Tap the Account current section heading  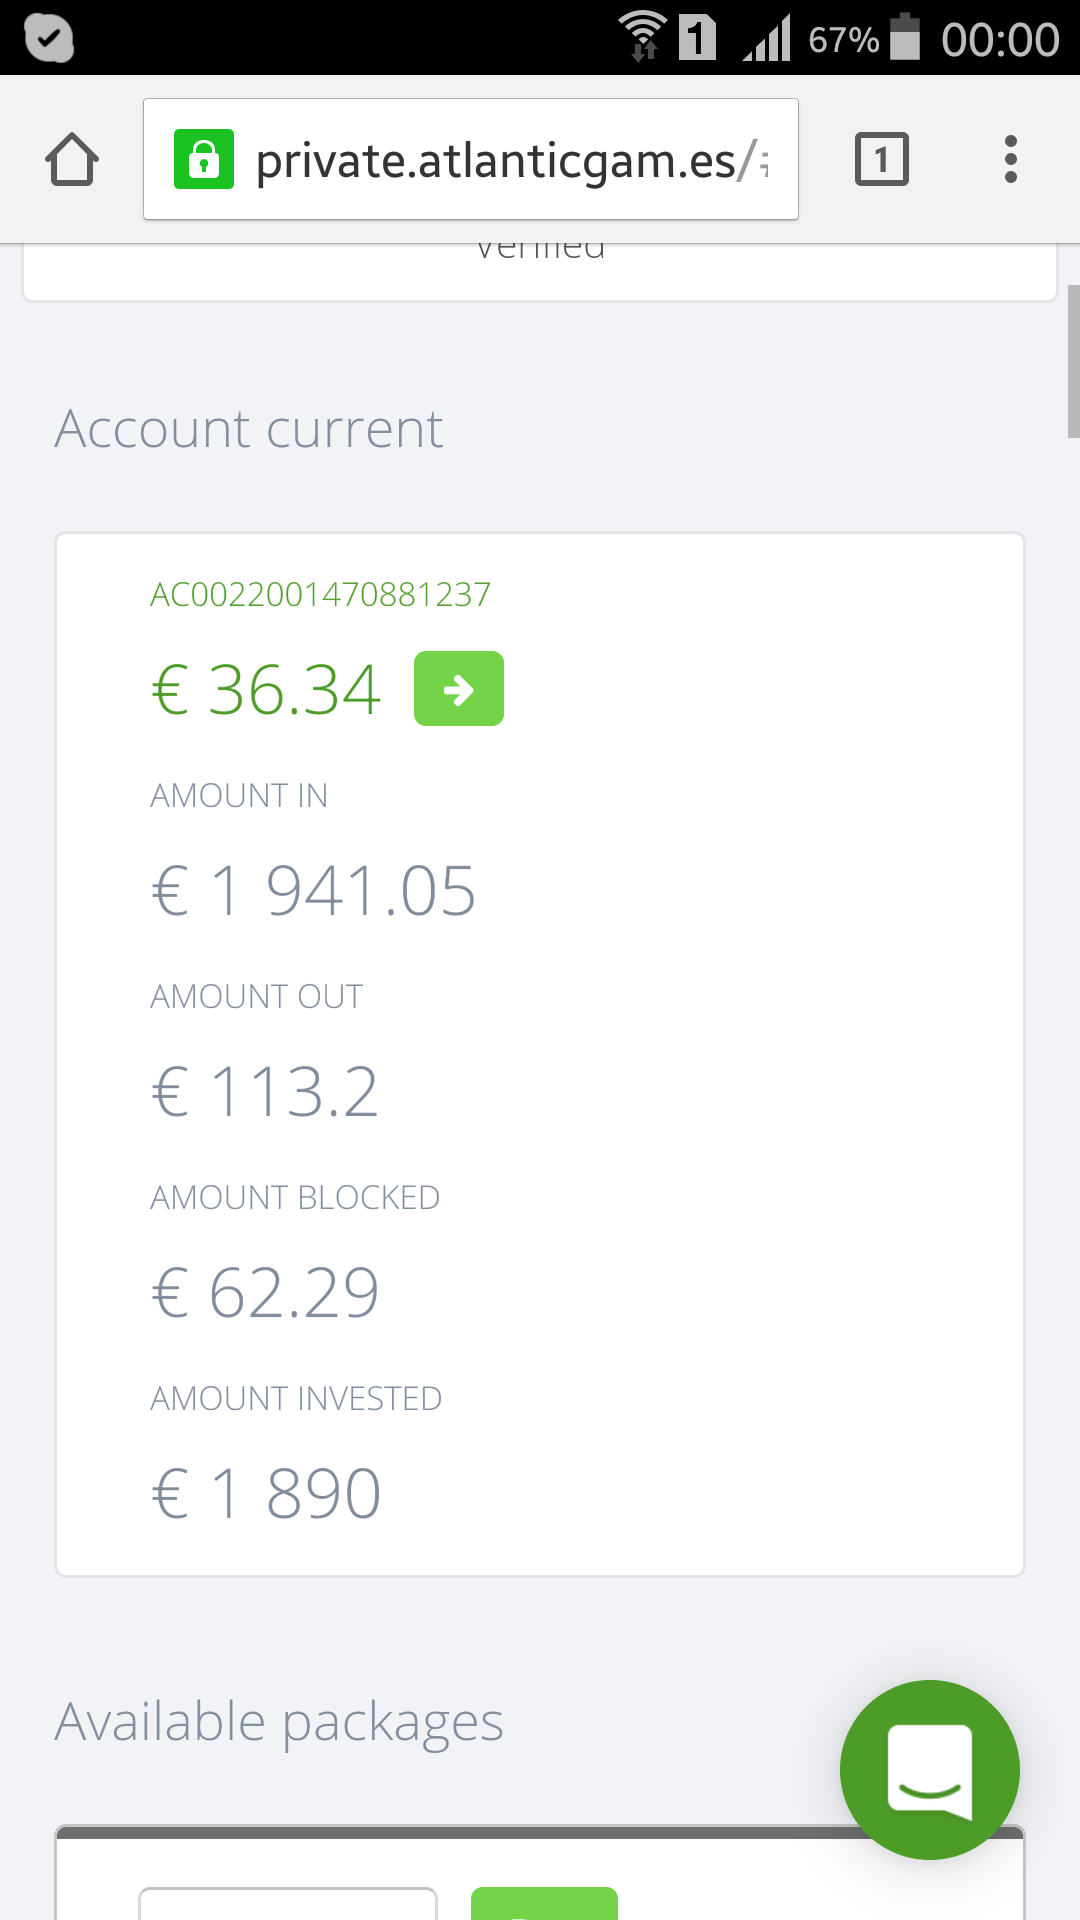tap(249, 429)
